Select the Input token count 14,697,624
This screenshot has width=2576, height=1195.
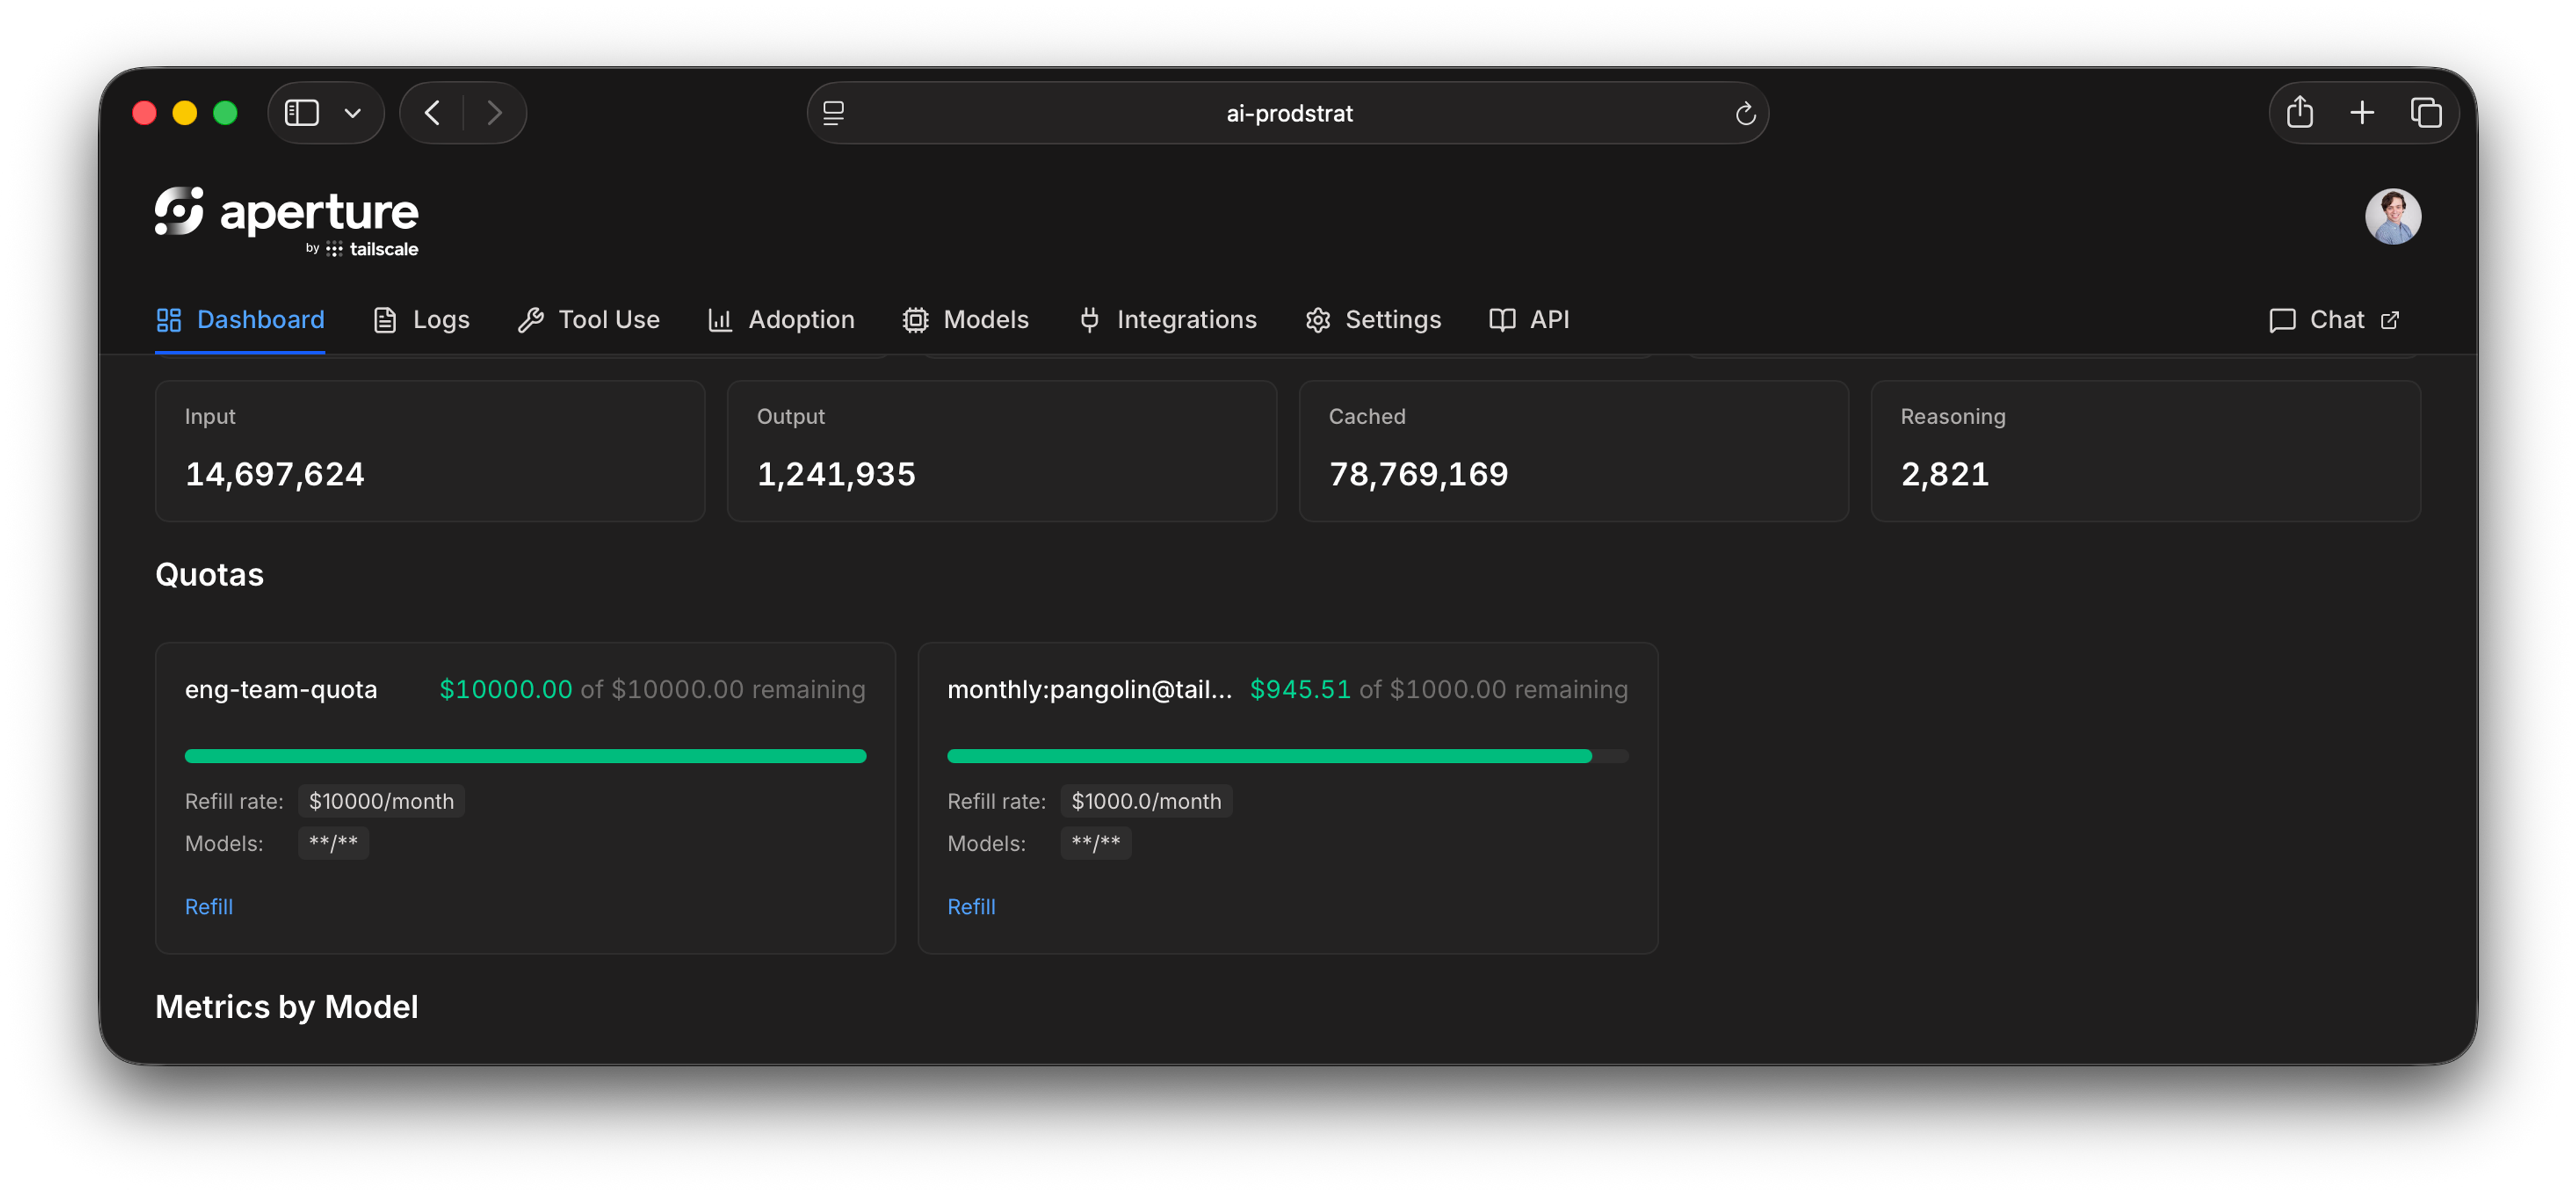[275, 474]
